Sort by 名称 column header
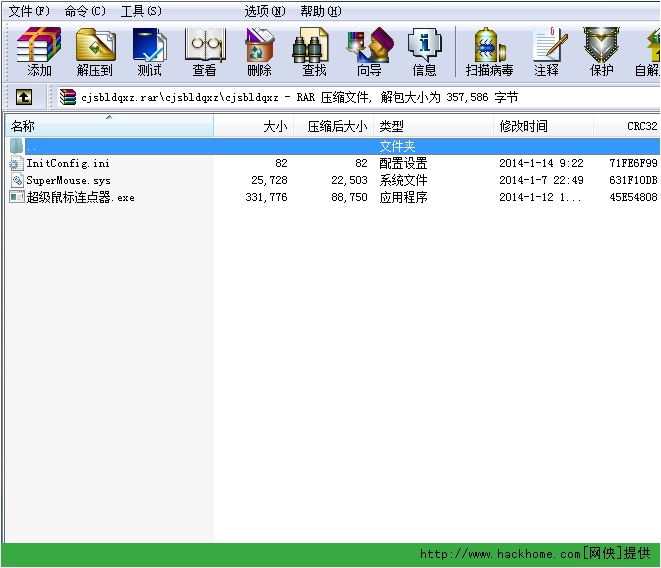This screenshot has height=568, width=661. pos(109,126)
